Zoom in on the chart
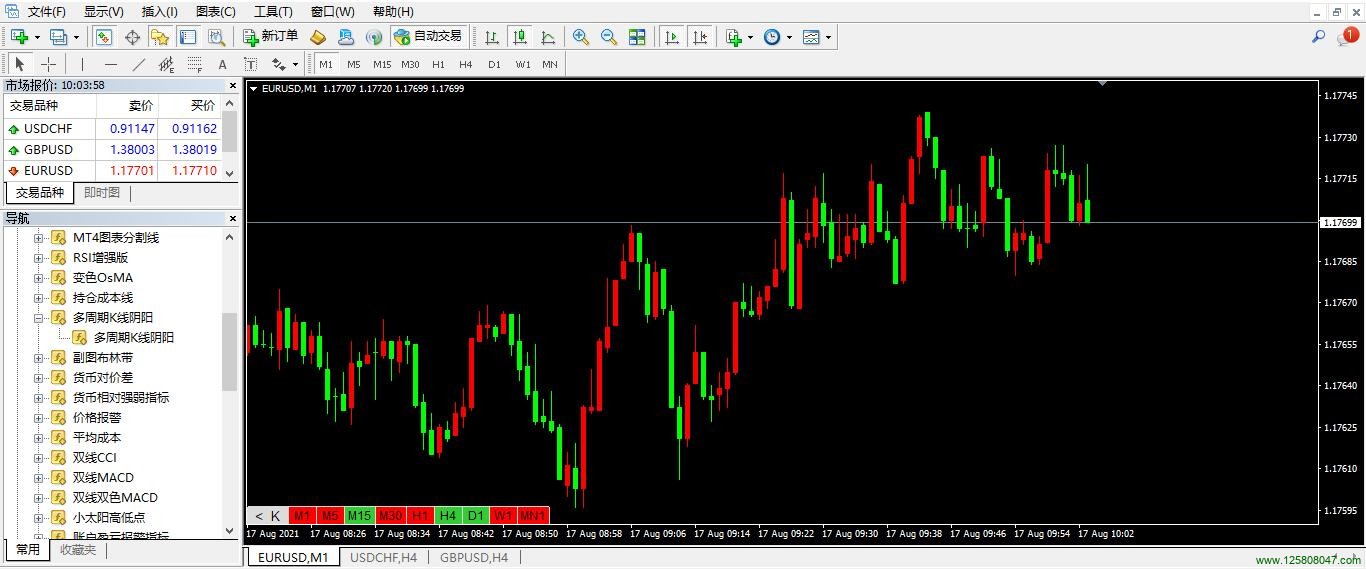This screenshot has height=569, width=1366. click(x=581, y=37)
